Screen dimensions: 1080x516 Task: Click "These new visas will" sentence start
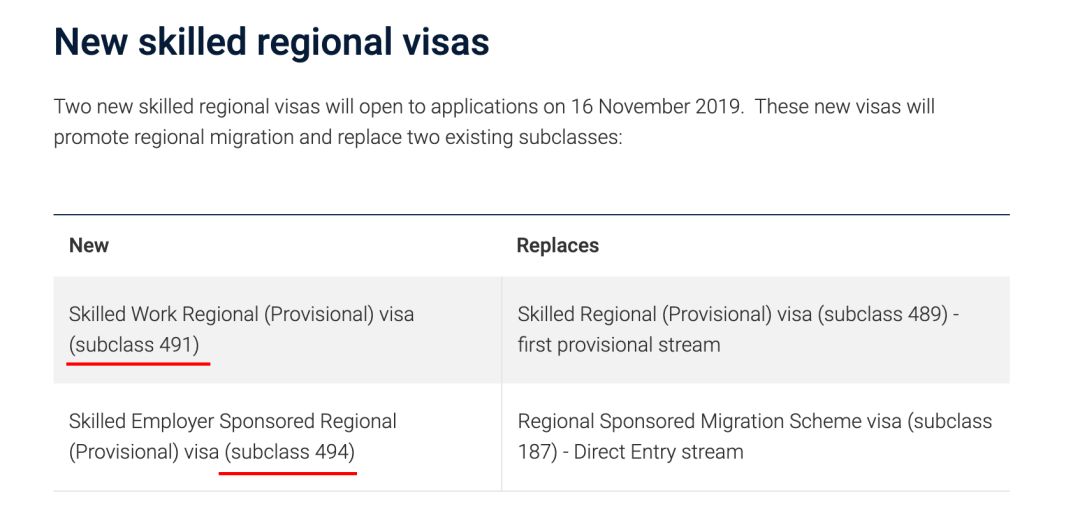(845, 106)
